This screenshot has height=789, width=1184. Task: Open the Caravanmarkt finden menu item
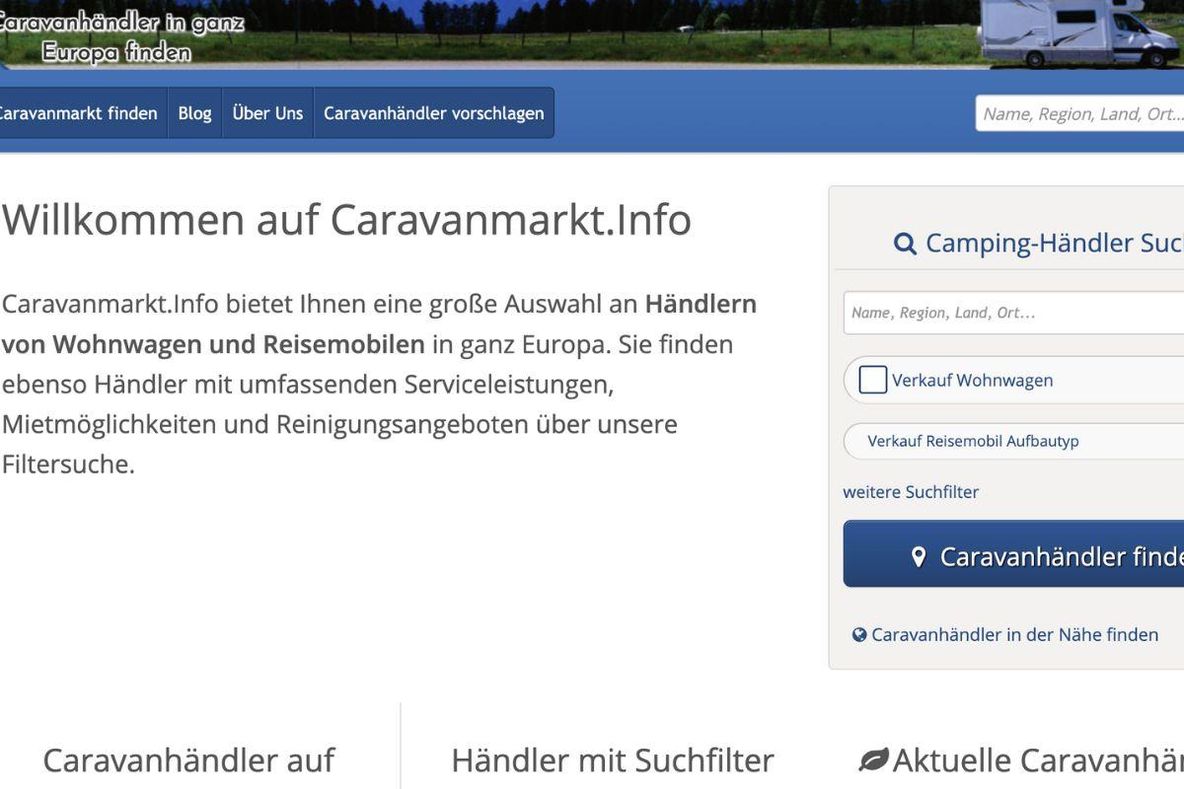click(78, 113)
